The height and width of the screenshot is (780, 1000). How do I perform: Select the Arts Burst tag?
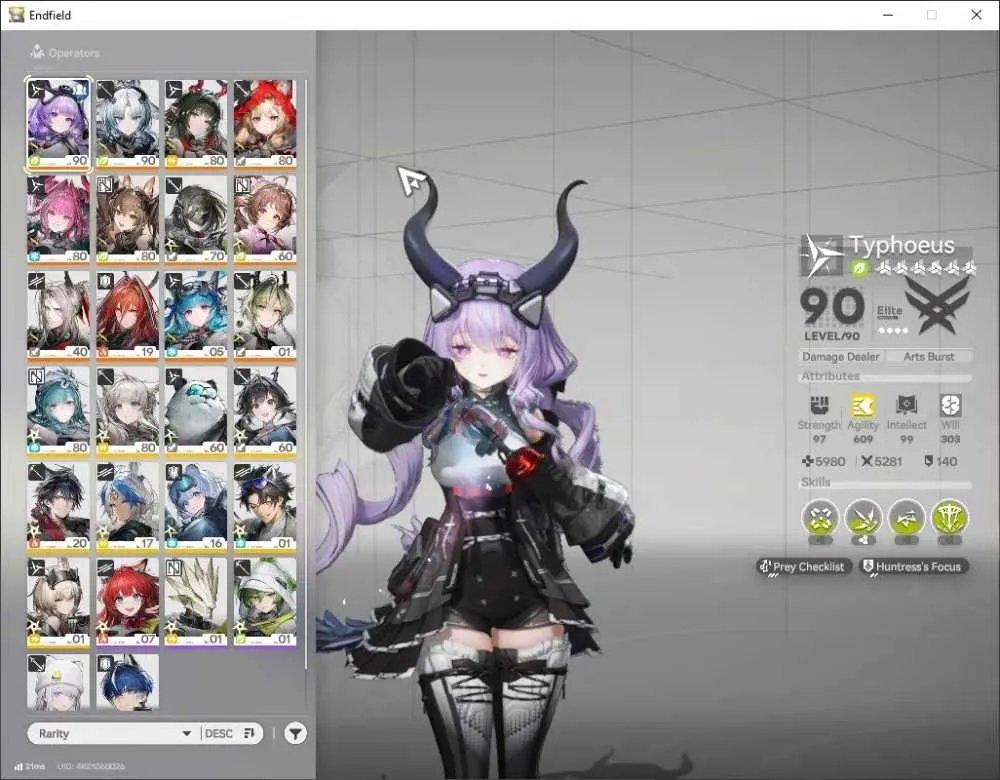(929, 357)
